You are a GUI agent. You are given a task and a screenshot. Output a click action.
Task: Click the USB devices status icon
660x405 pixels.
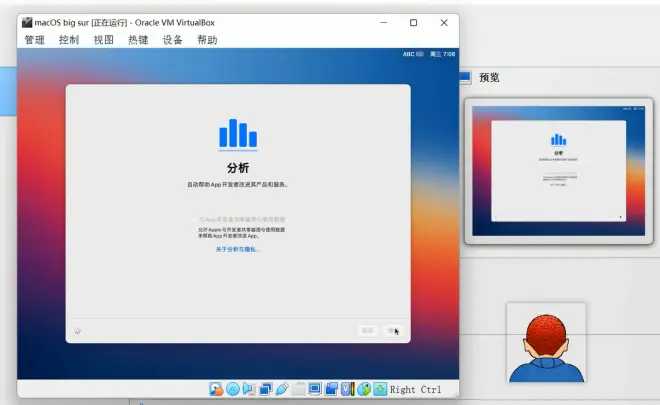[282, 389]
